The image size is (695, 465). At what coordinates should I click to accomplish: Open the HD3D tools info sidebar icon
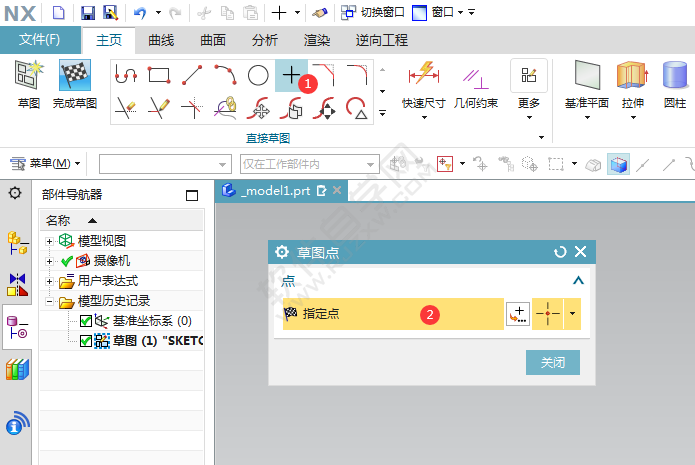(x=17, y=423)
